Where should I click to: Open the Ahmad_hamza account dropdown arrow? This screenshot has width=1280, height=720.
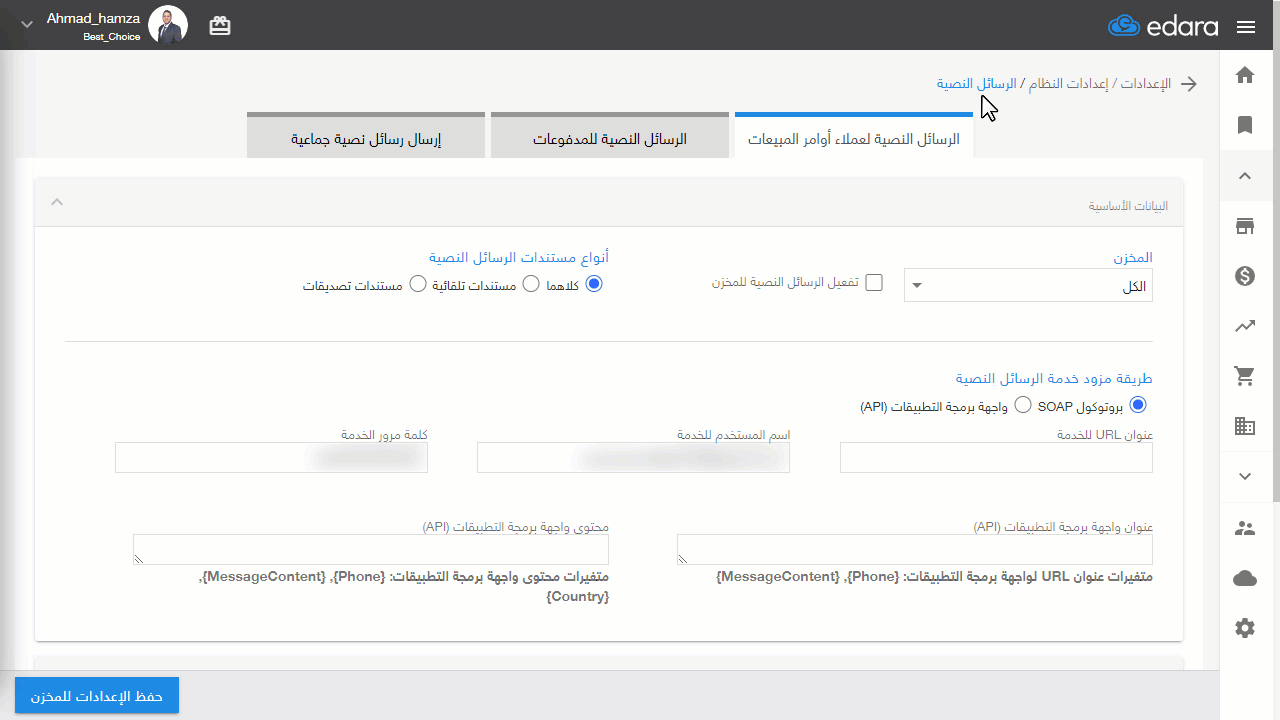(x=26, y=23)
